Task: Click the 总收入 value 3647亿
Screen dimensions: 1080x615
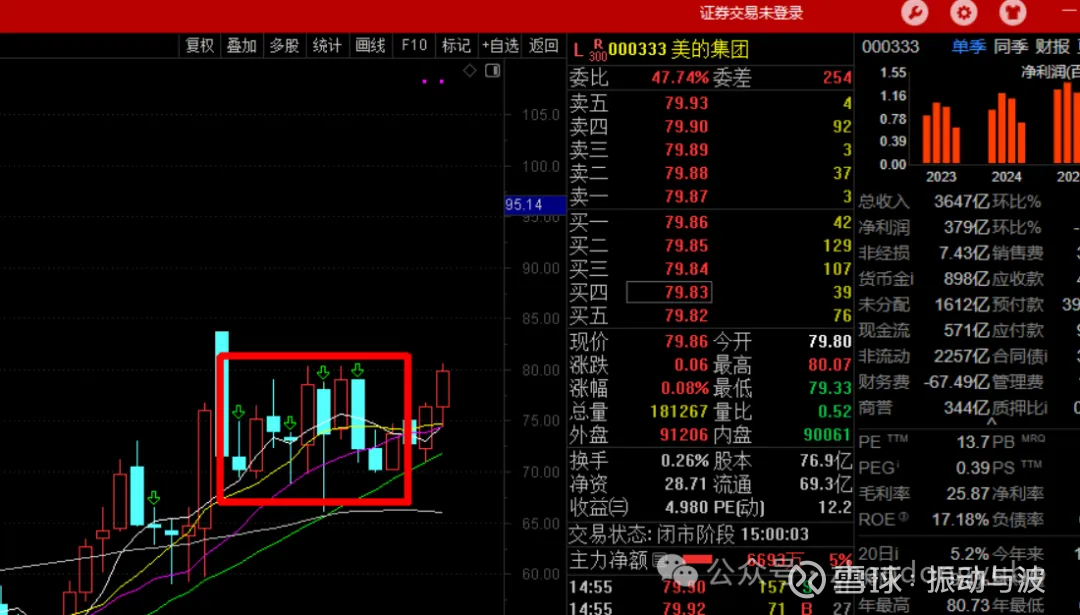Action: point(962,202)
